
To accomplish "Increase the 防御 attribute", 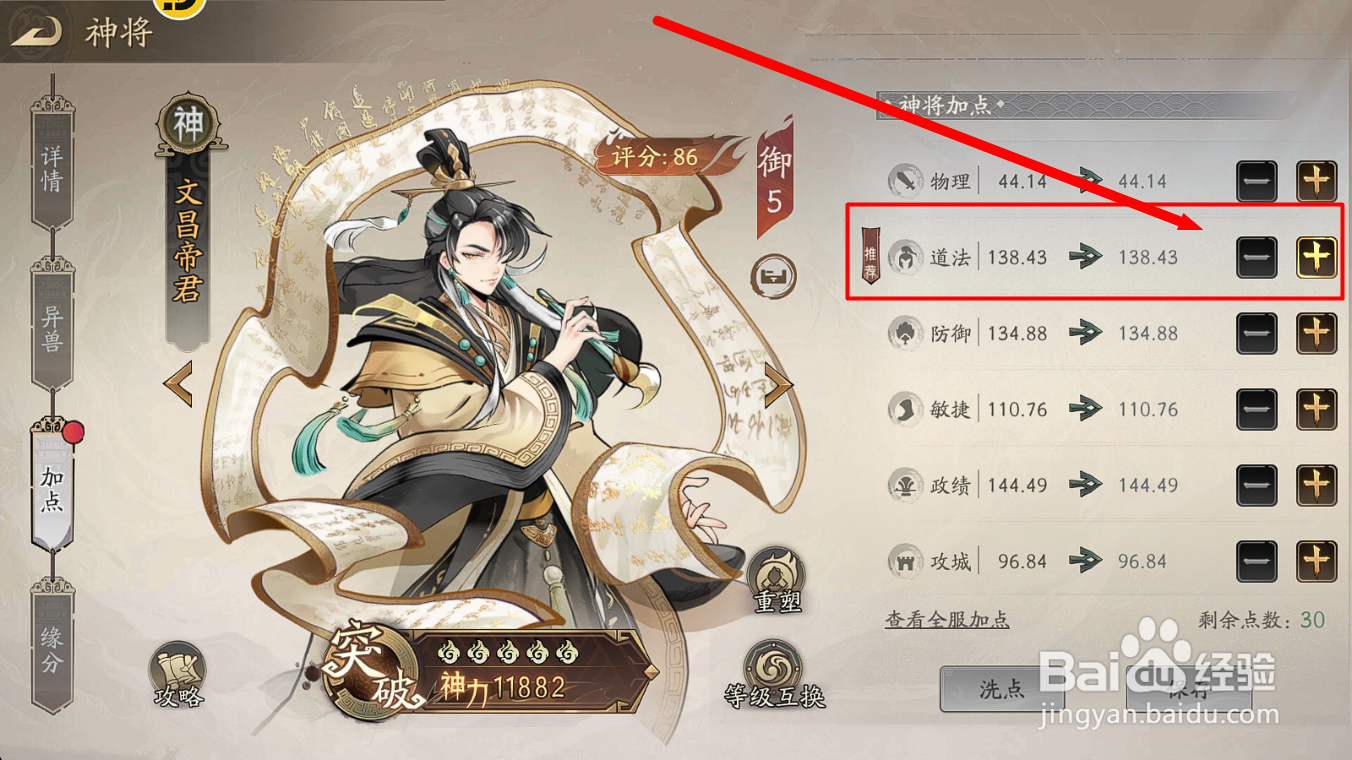I will click(1317, 333).
